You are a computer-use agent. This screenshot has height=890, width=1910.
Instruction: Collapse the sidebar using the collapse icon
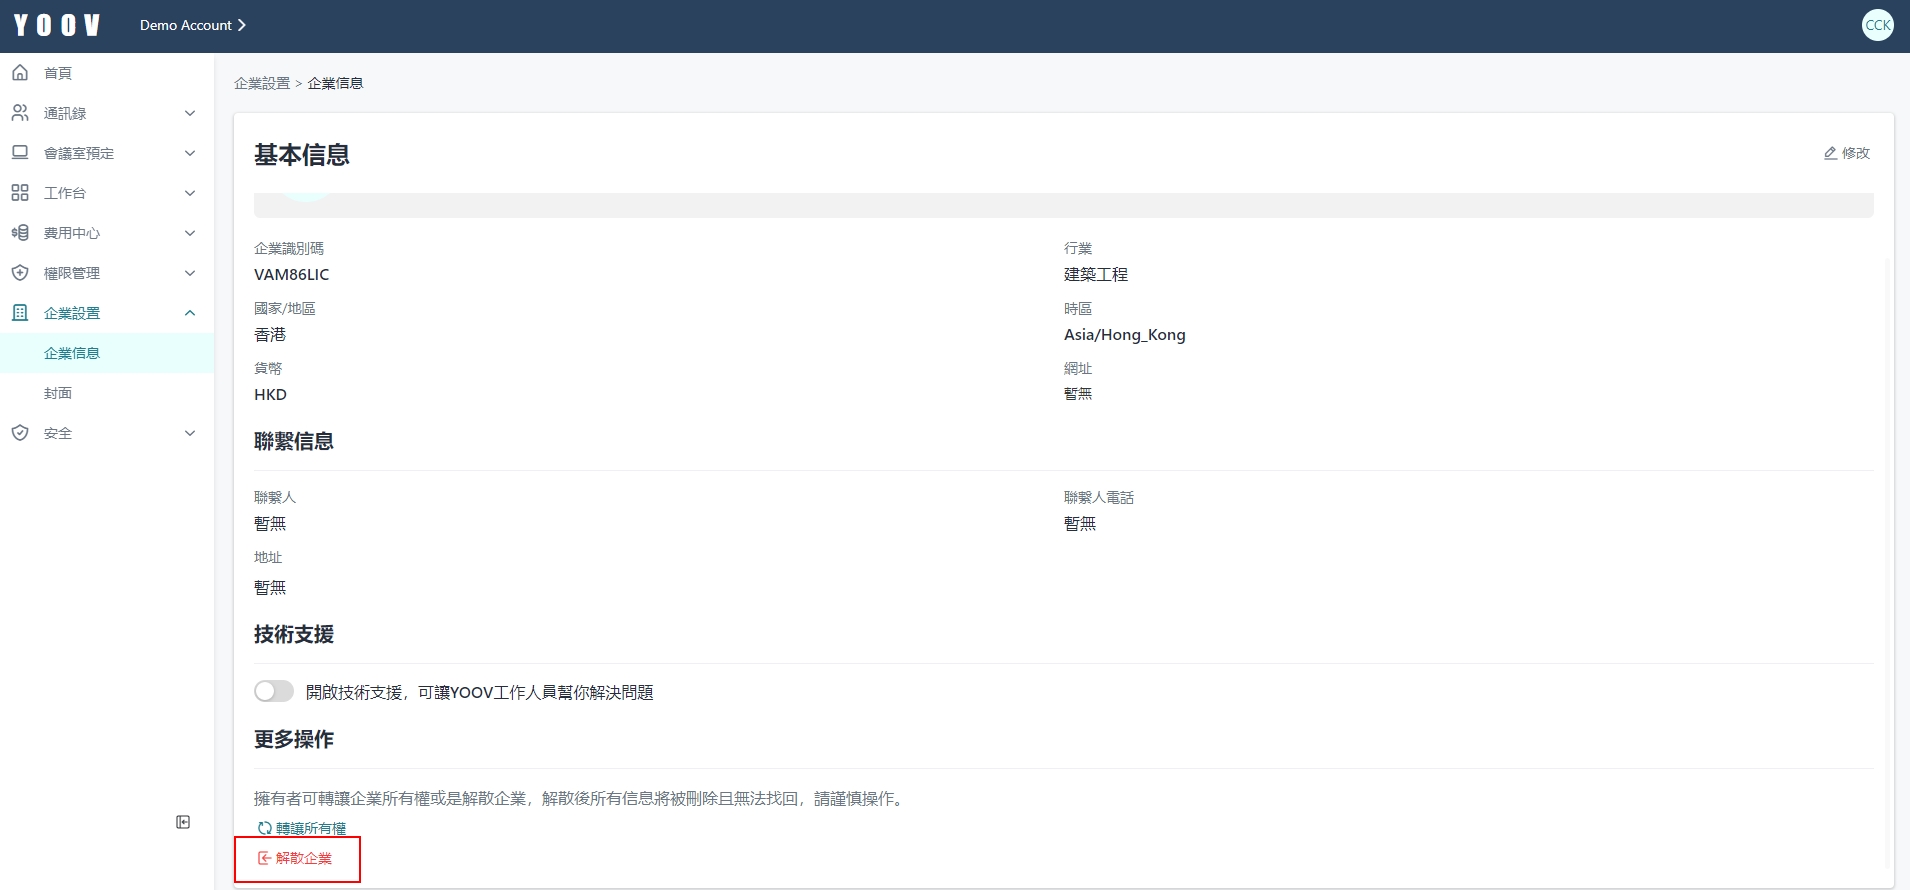click(183, 822)
